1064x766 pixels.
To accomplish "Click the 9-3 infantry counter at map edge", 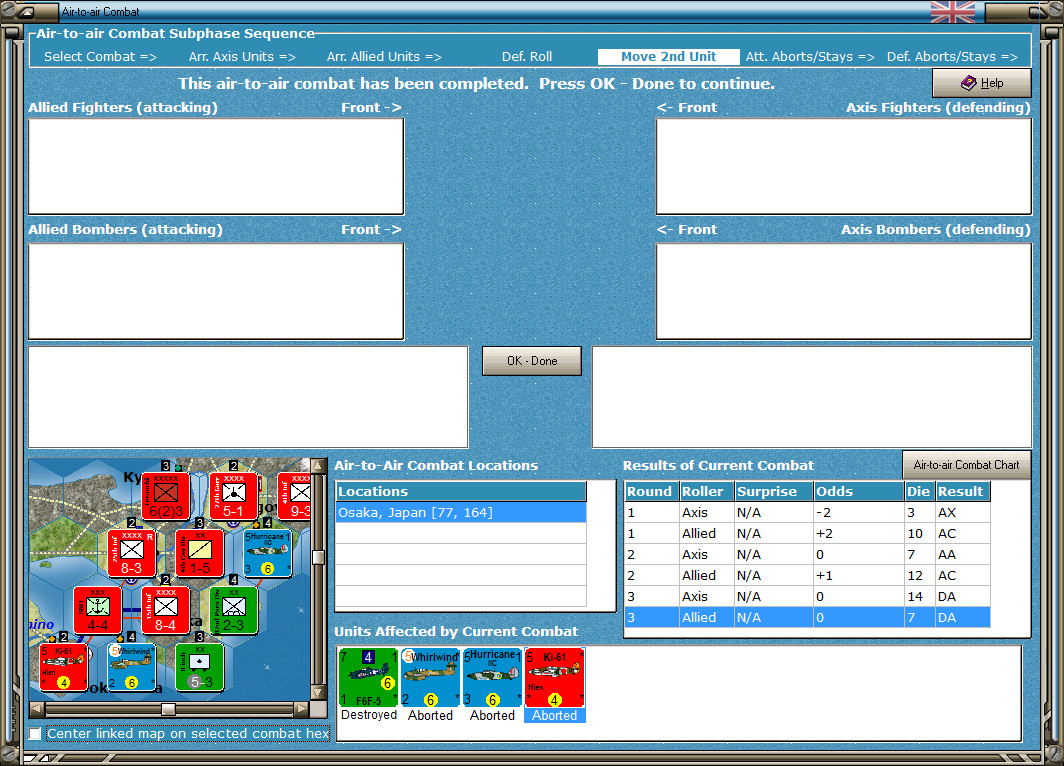I will [294, 496].
